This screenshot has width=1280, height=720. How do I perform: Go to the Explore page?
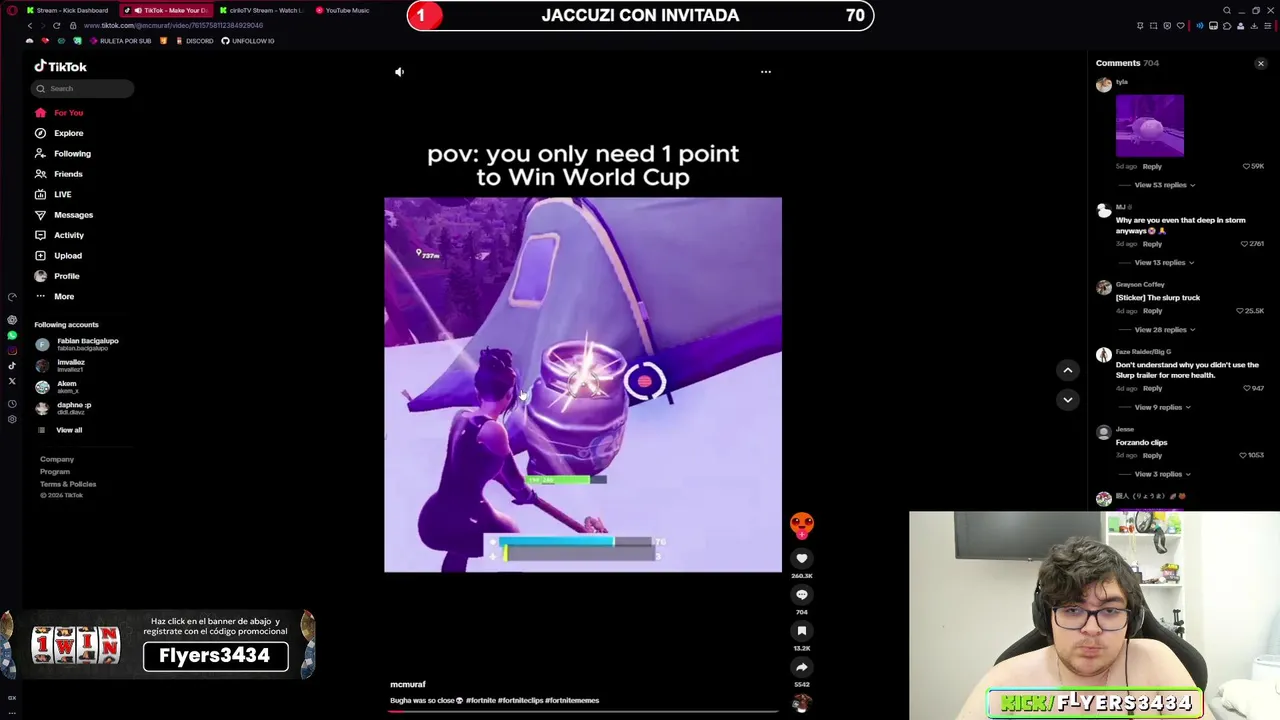tap(68, 133)
